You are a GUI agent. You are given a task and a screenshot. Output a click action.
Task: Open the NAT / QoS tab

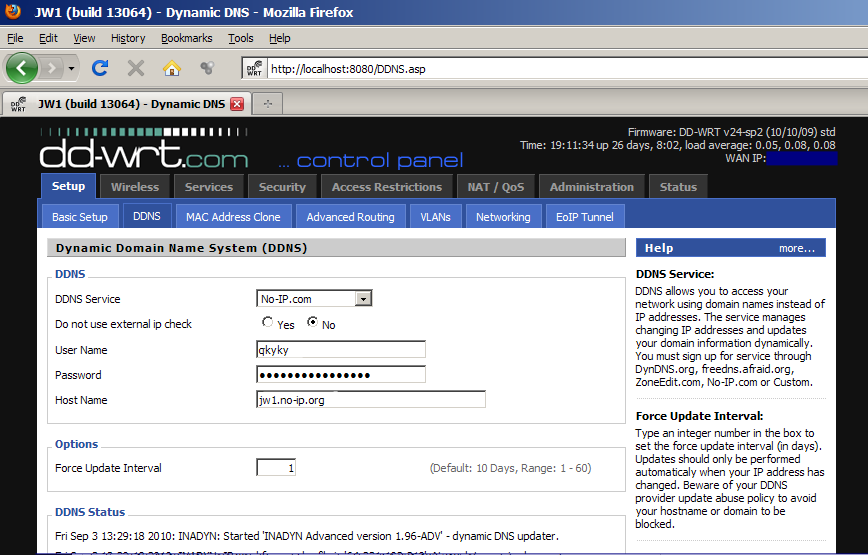point(495,187)
